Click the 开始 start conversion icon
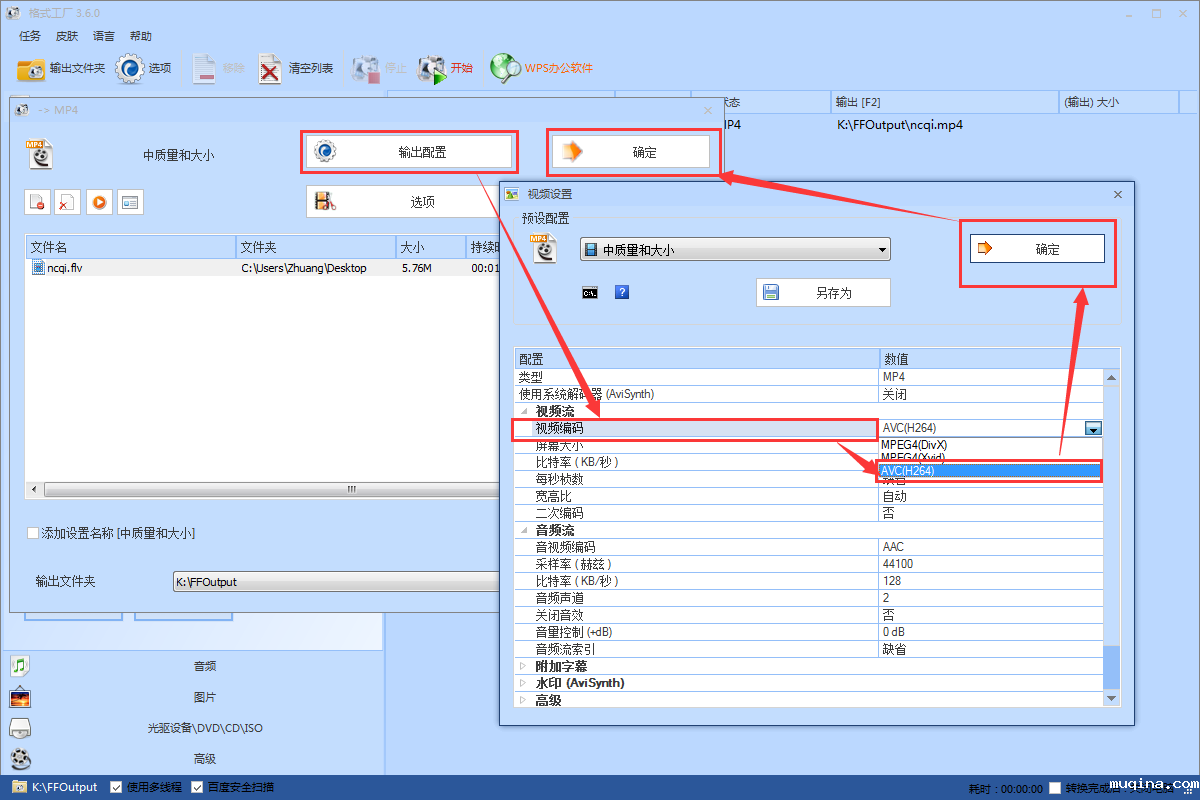1200x800 pixels. [x=432, y=69]
